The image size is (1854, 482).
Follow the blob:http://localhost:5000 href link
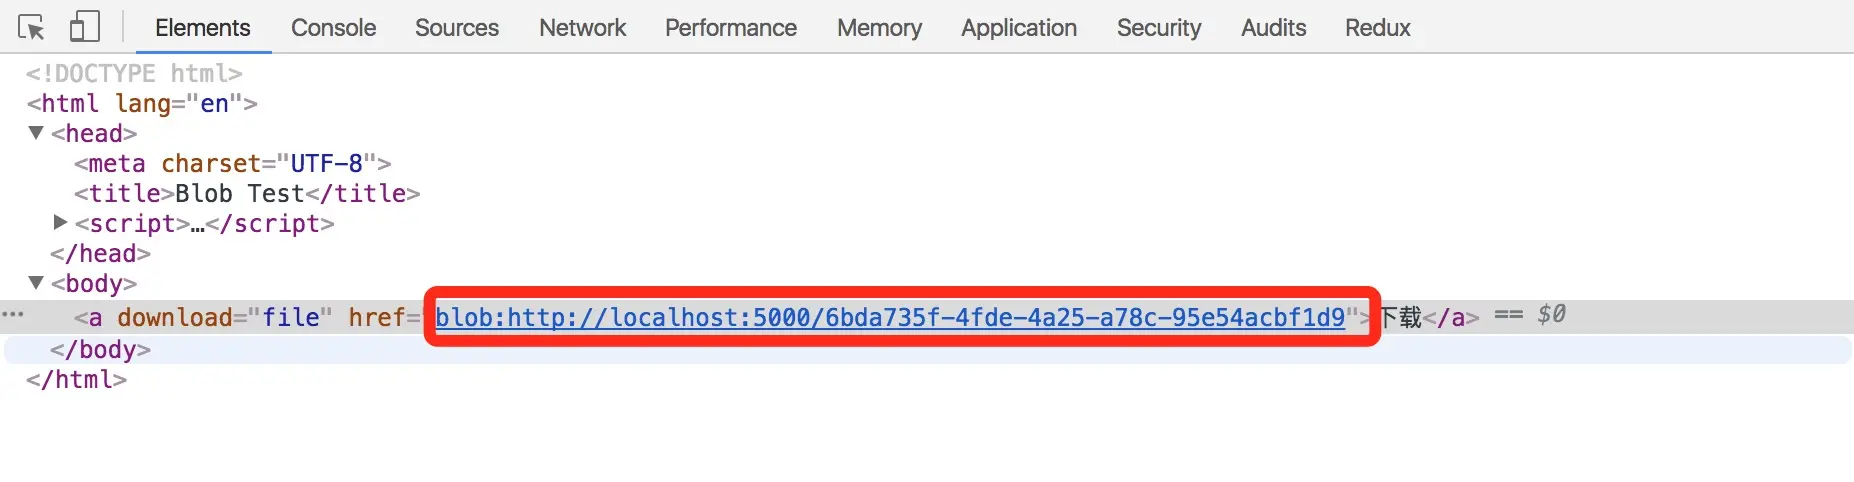[890, 318]
